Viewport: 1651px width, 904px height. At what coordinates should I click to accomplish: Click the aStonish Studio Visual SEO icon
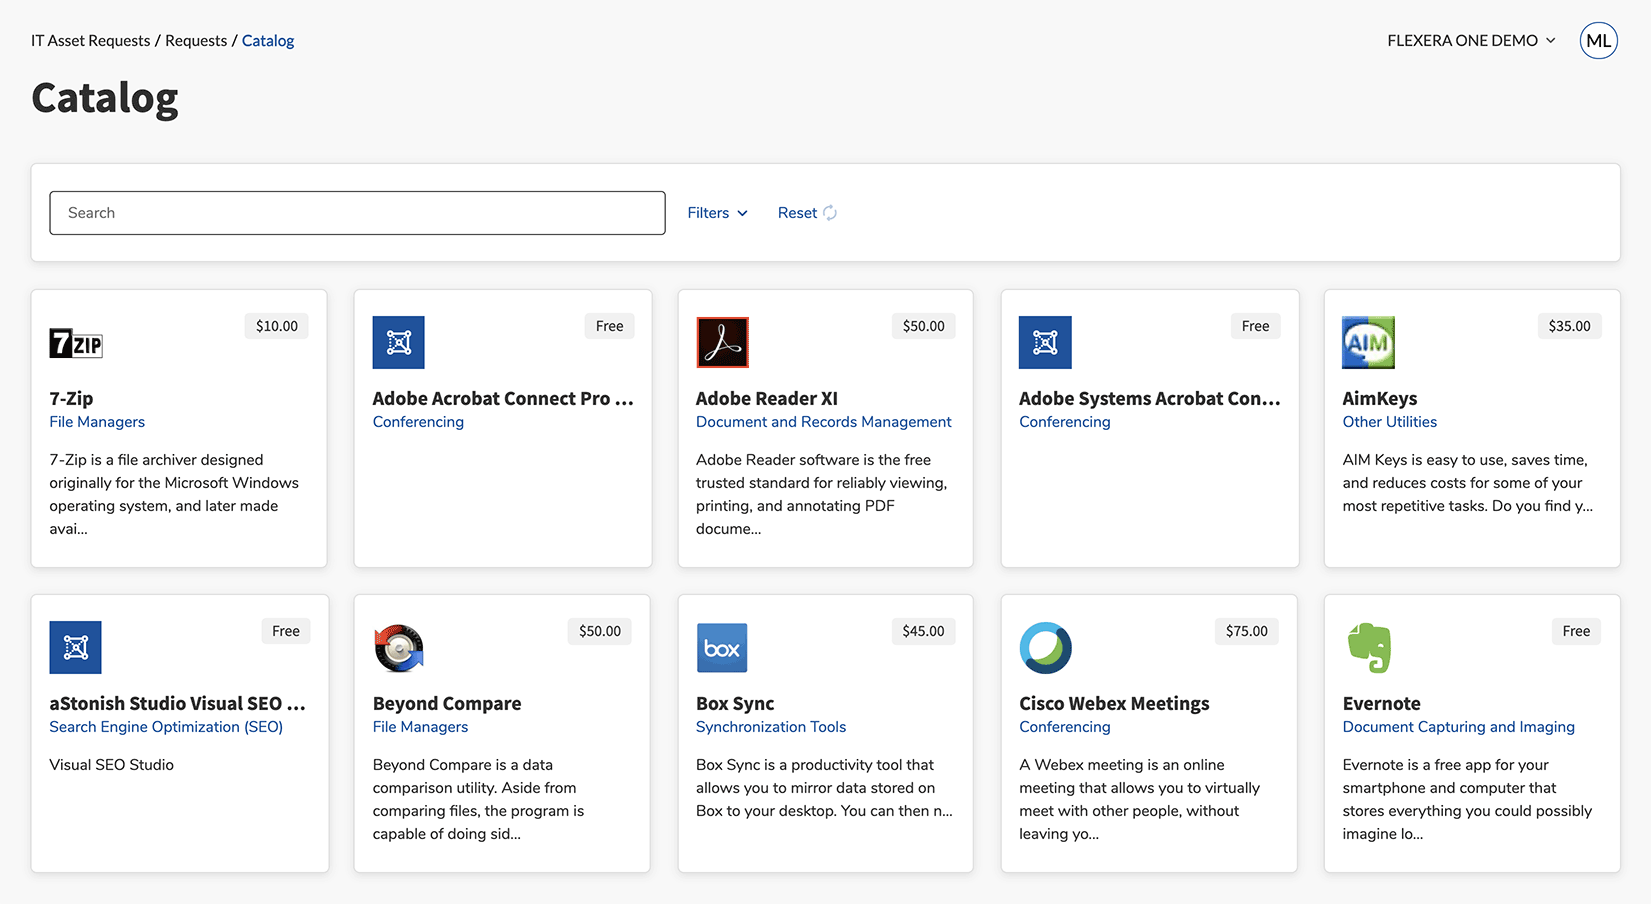click(75, 647)
